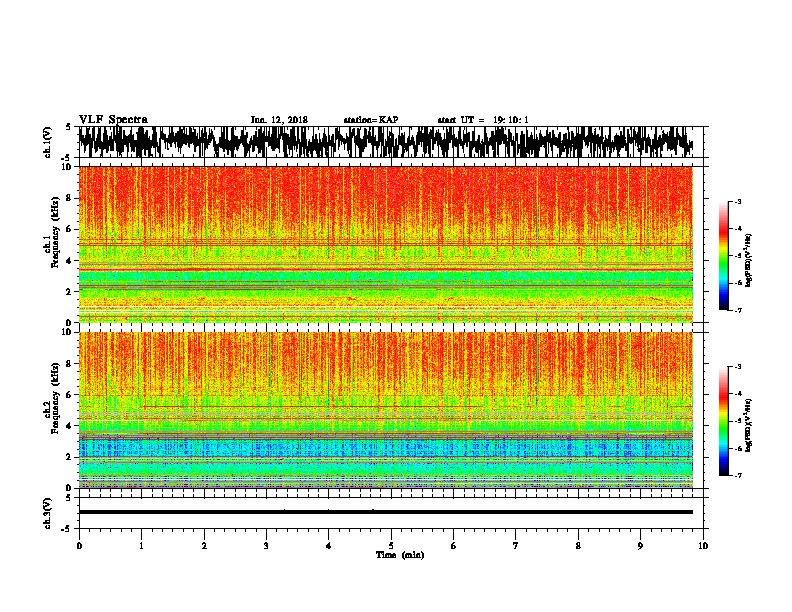Screen dimensions: 792x612
Task: Click the "start UT = 19:10:1" header text
Action: click(483, 120)
